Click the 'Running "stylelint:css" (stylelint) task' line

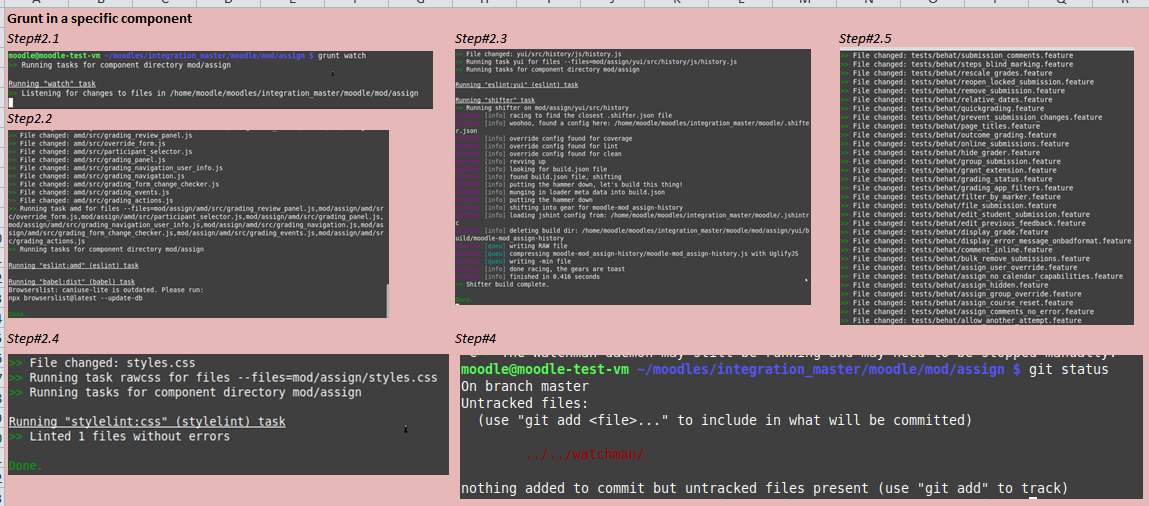click(x=147, y=421)
